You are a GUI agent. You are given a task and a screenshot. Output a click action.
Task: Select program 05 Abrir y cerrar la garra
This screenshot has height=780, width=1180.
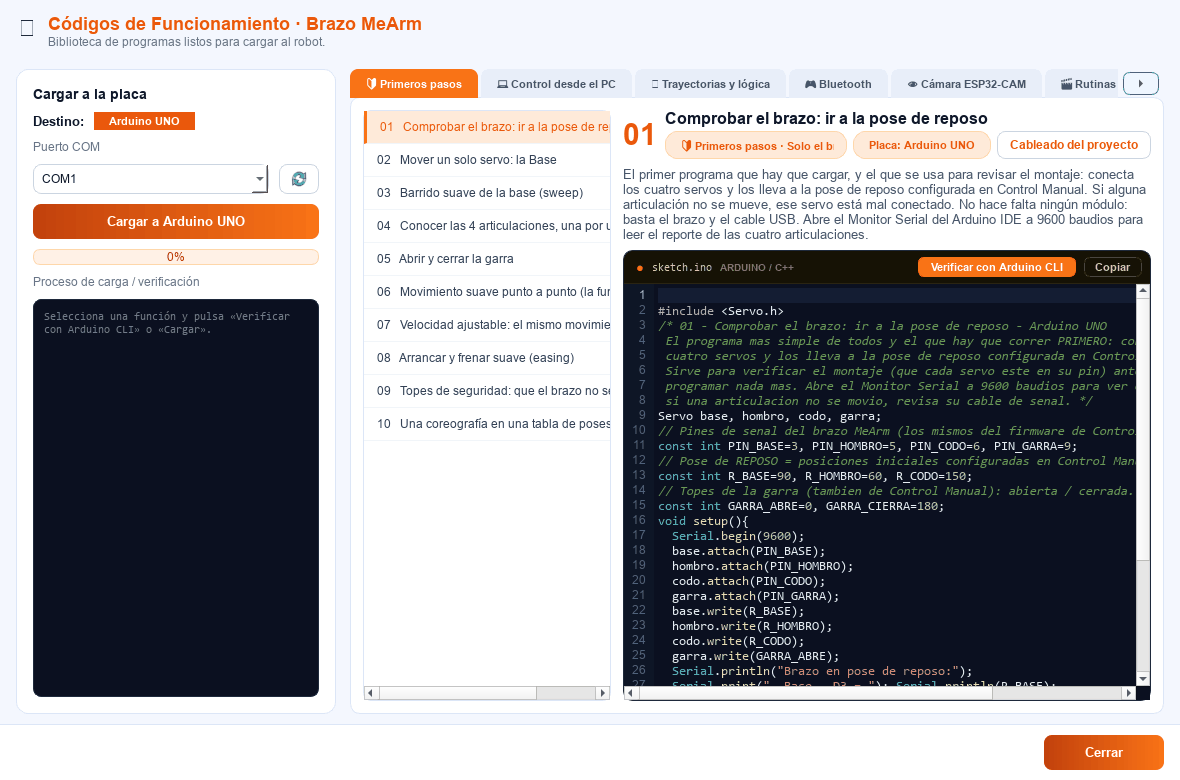[487, 259]
